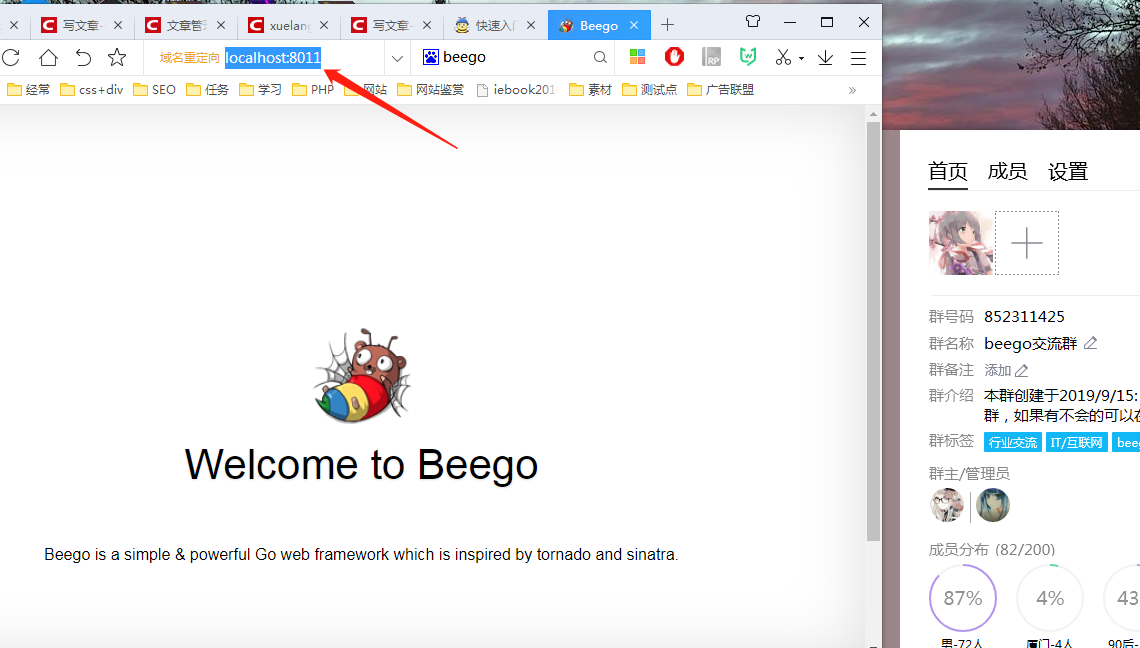Reload the page with the refresh icon

(x=11, y=57)
